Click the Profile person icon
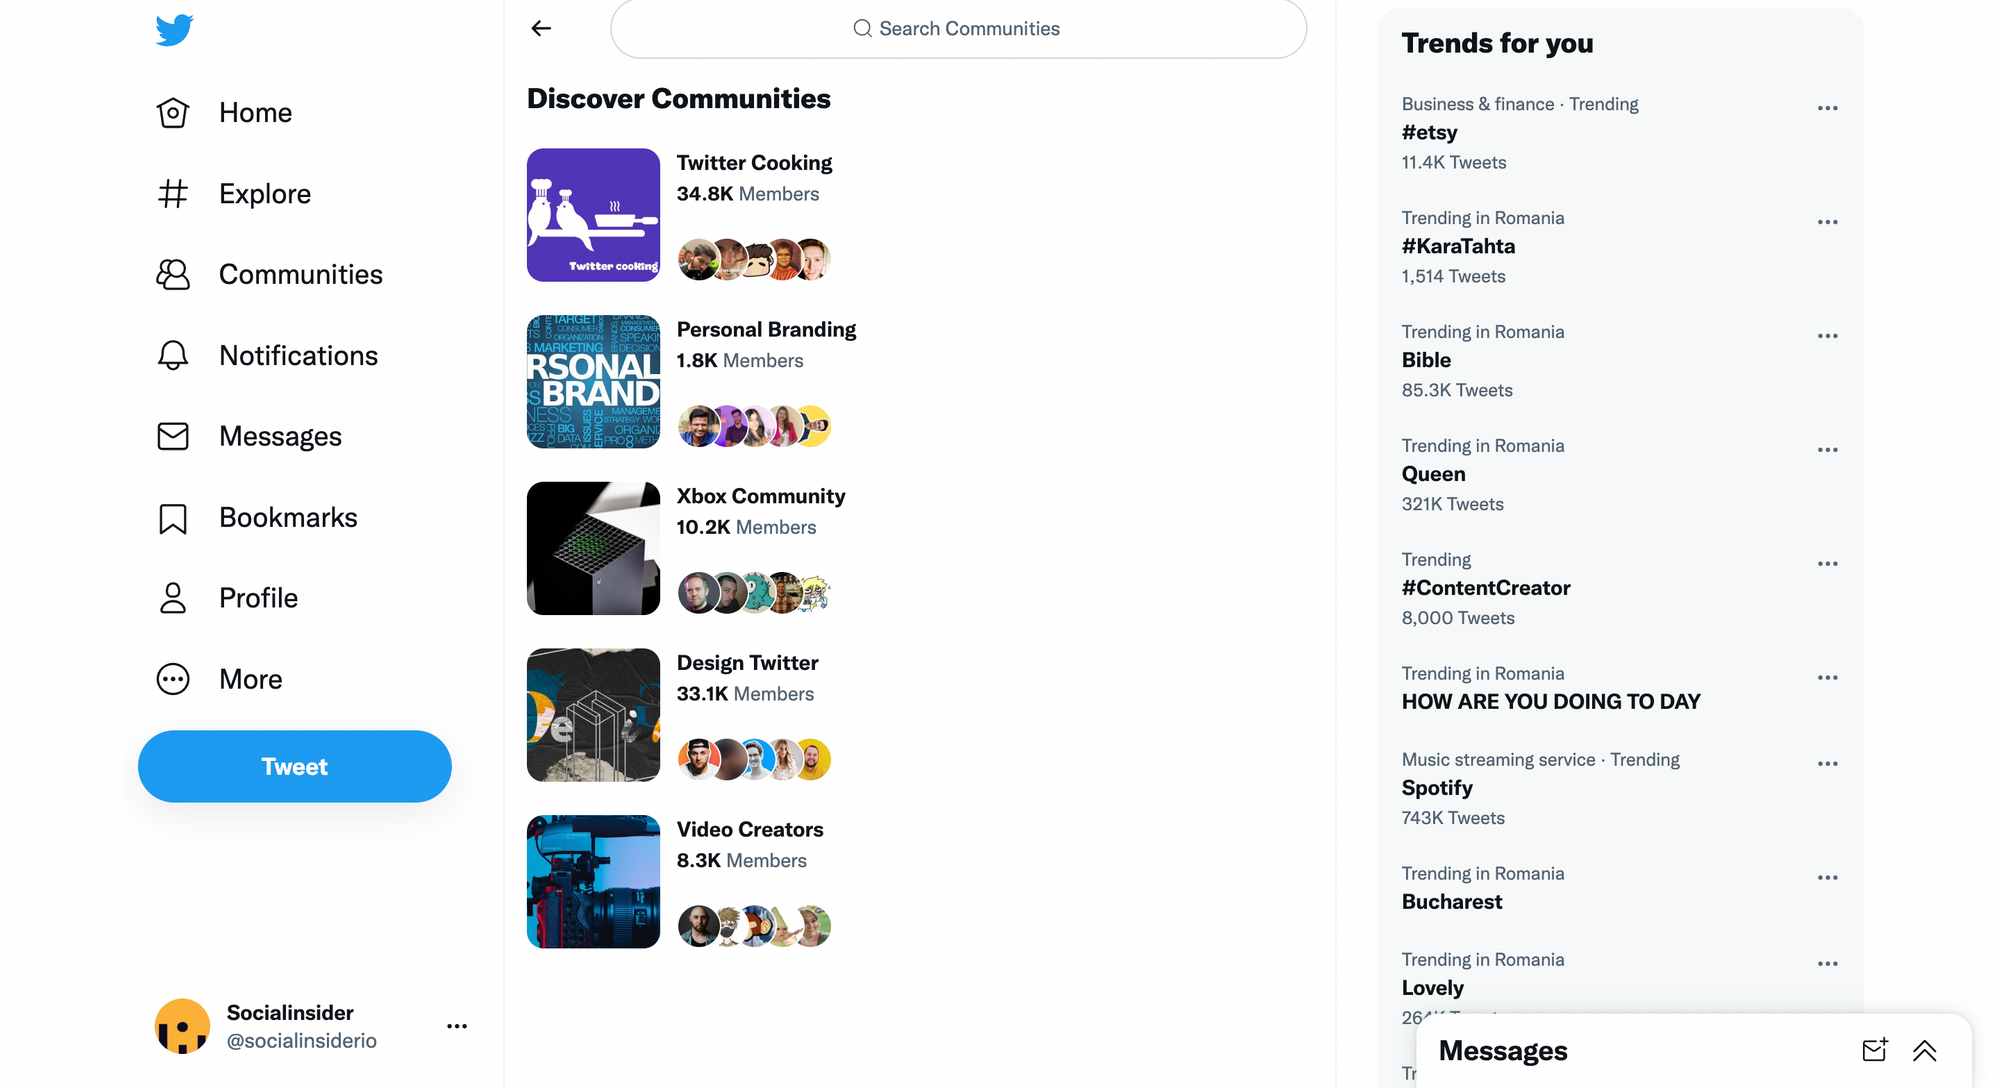 pos(173,598)
